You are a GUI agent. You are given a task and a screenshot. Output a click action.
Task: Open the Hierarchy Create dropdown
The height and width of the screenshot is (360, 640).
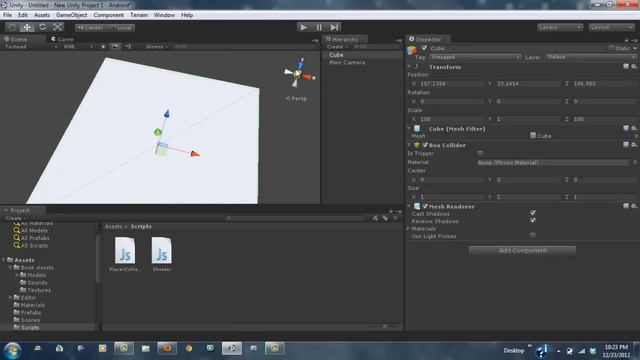point(337,47)
